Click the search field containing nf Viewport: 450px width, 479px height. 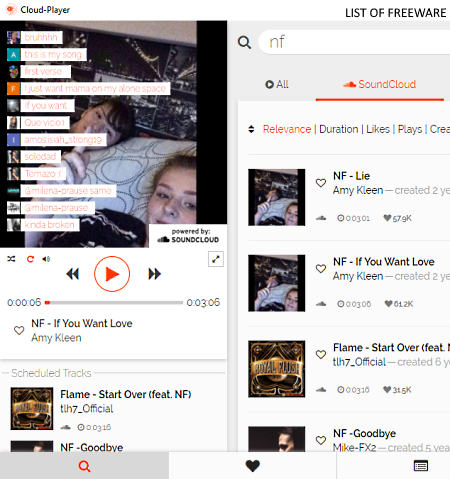point(355,42)
